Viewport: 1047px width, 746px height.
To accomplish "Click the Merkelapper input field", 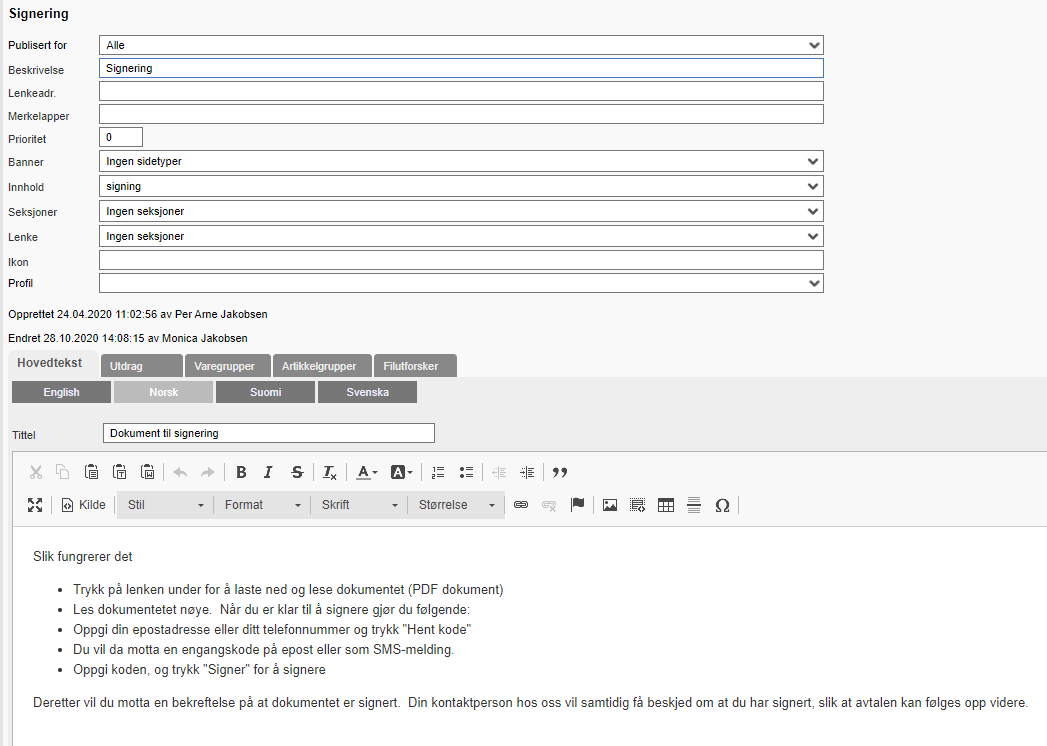I will click(x=461, y=114).
